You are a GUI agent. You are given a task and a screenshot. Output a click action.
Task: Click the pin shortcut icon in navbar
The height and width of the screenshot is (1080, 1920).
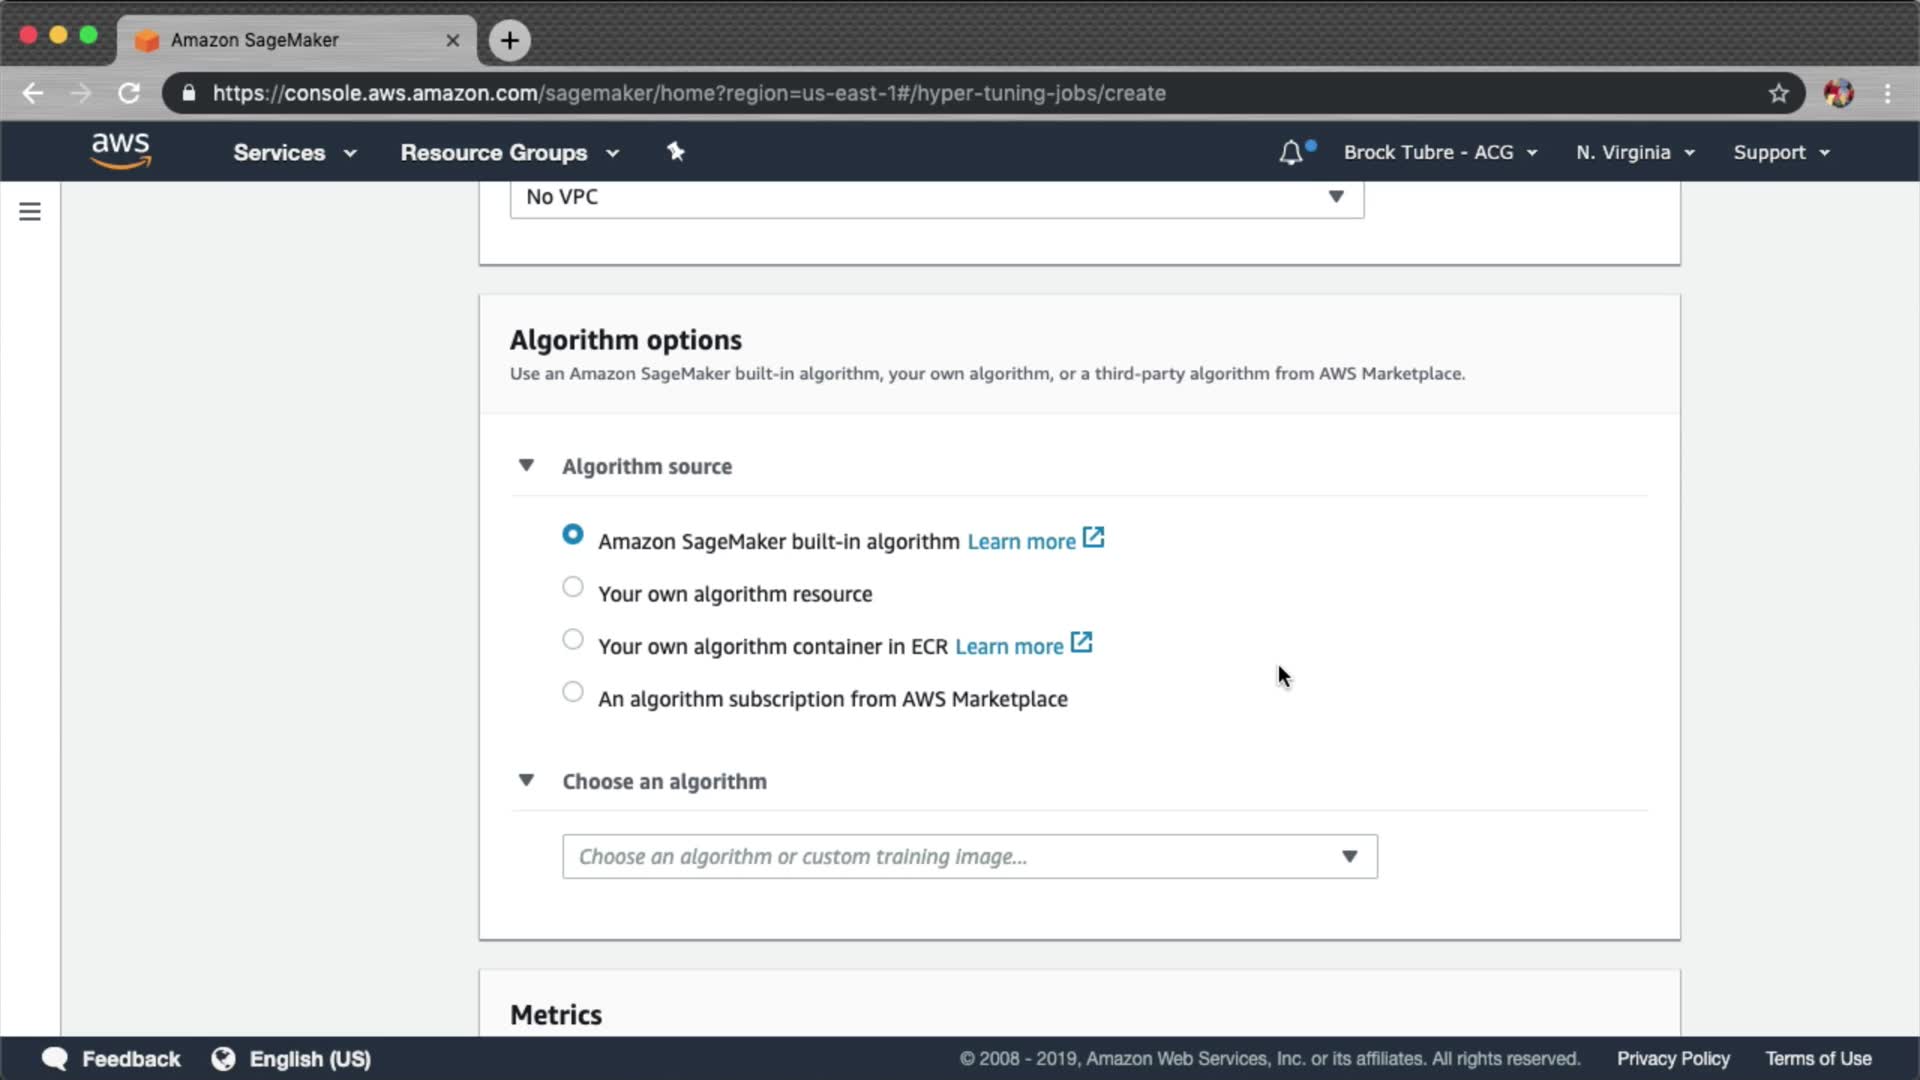pos(676,152)
